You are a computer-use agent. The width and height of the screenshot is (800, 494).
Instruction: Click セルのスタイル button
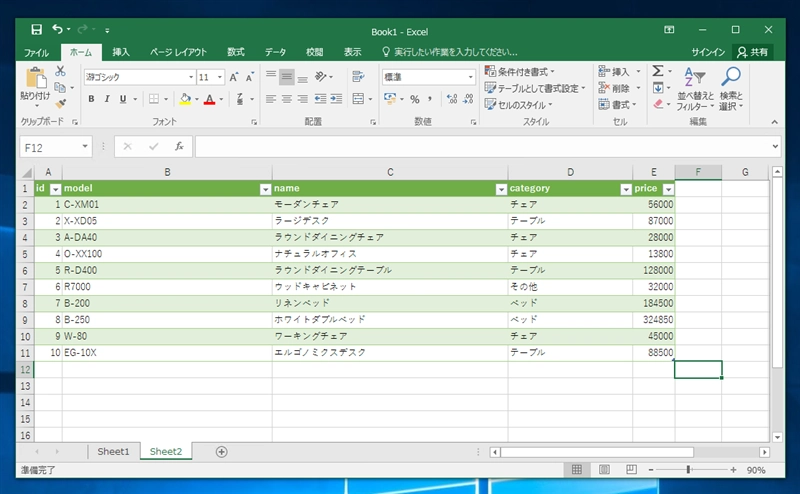pyautogui.click(x=519, y=105)
